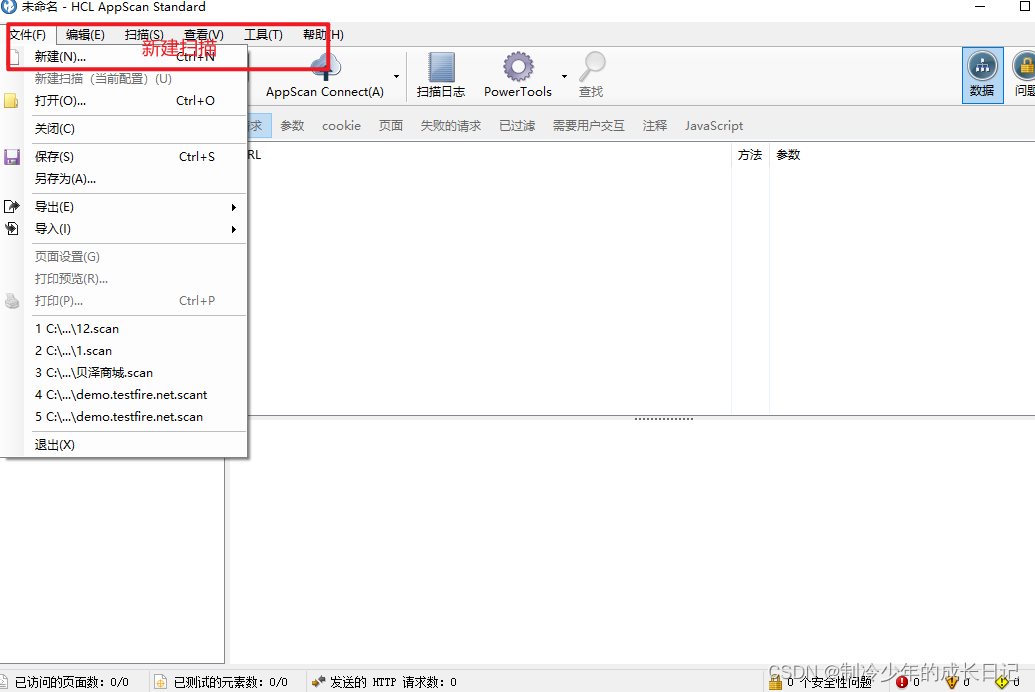Save the scan with the floppy disk icon

10,155
